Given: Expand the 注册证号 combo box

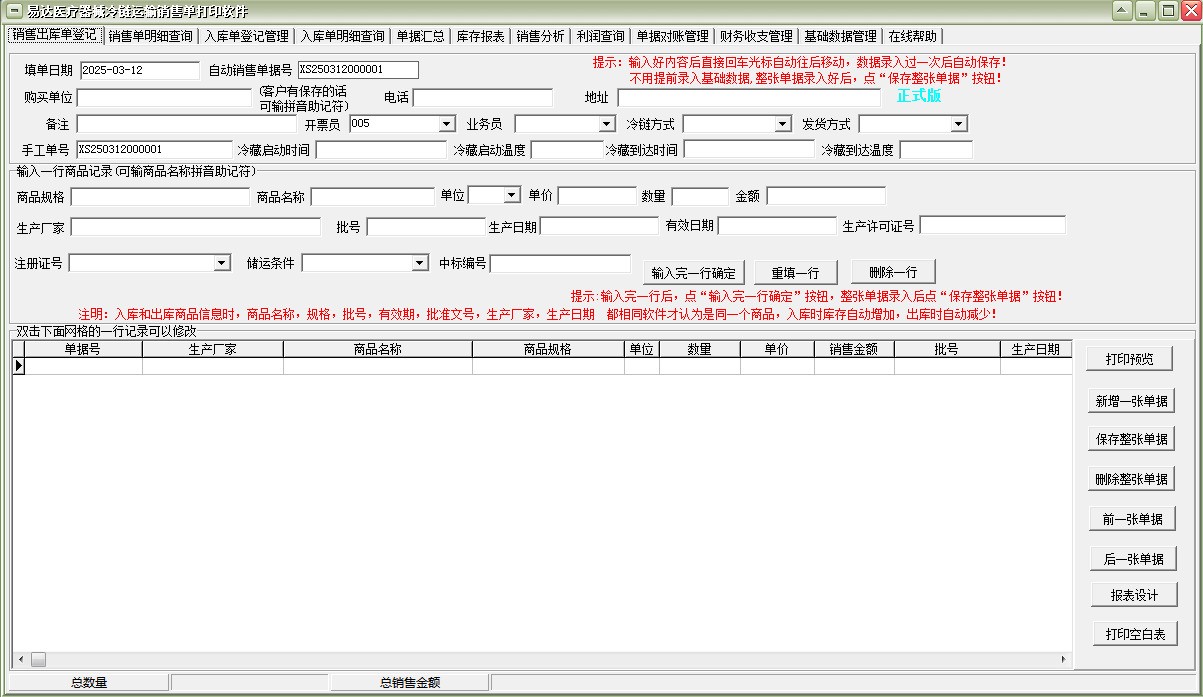Looking at the screenshot, I should point(221,261).
